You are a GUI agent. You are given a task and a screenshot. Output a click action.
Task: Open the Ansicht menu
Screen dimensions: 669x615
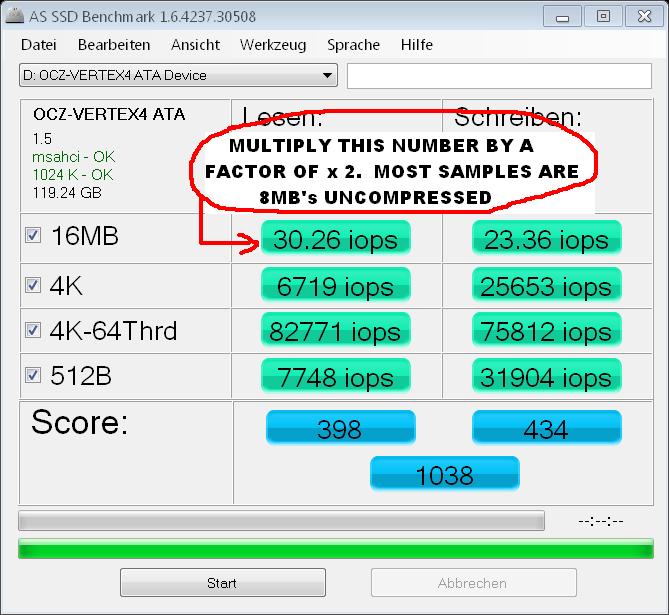(x=195, y=45)
